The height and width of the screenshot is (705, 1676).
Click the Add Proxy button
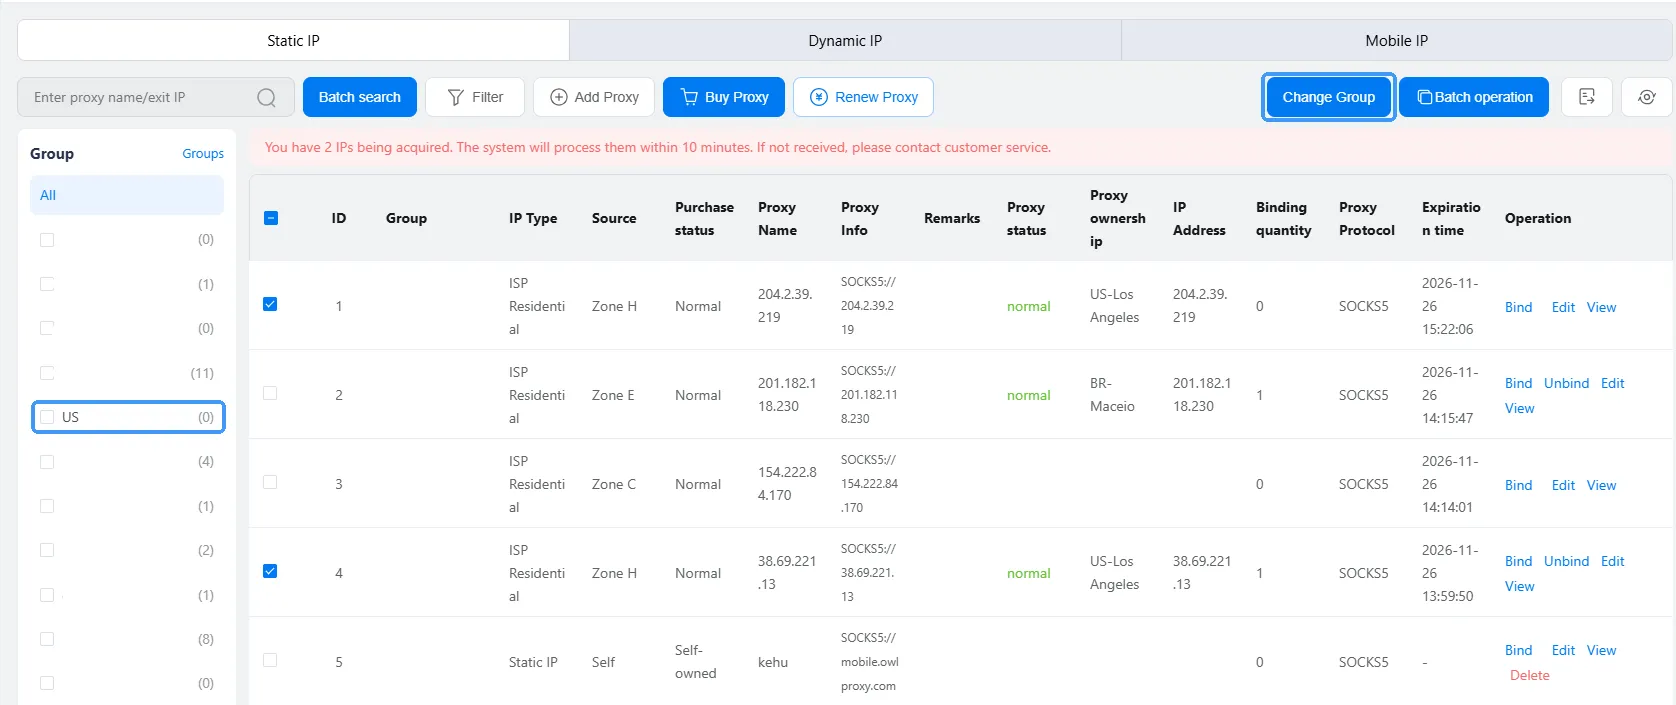594,97
